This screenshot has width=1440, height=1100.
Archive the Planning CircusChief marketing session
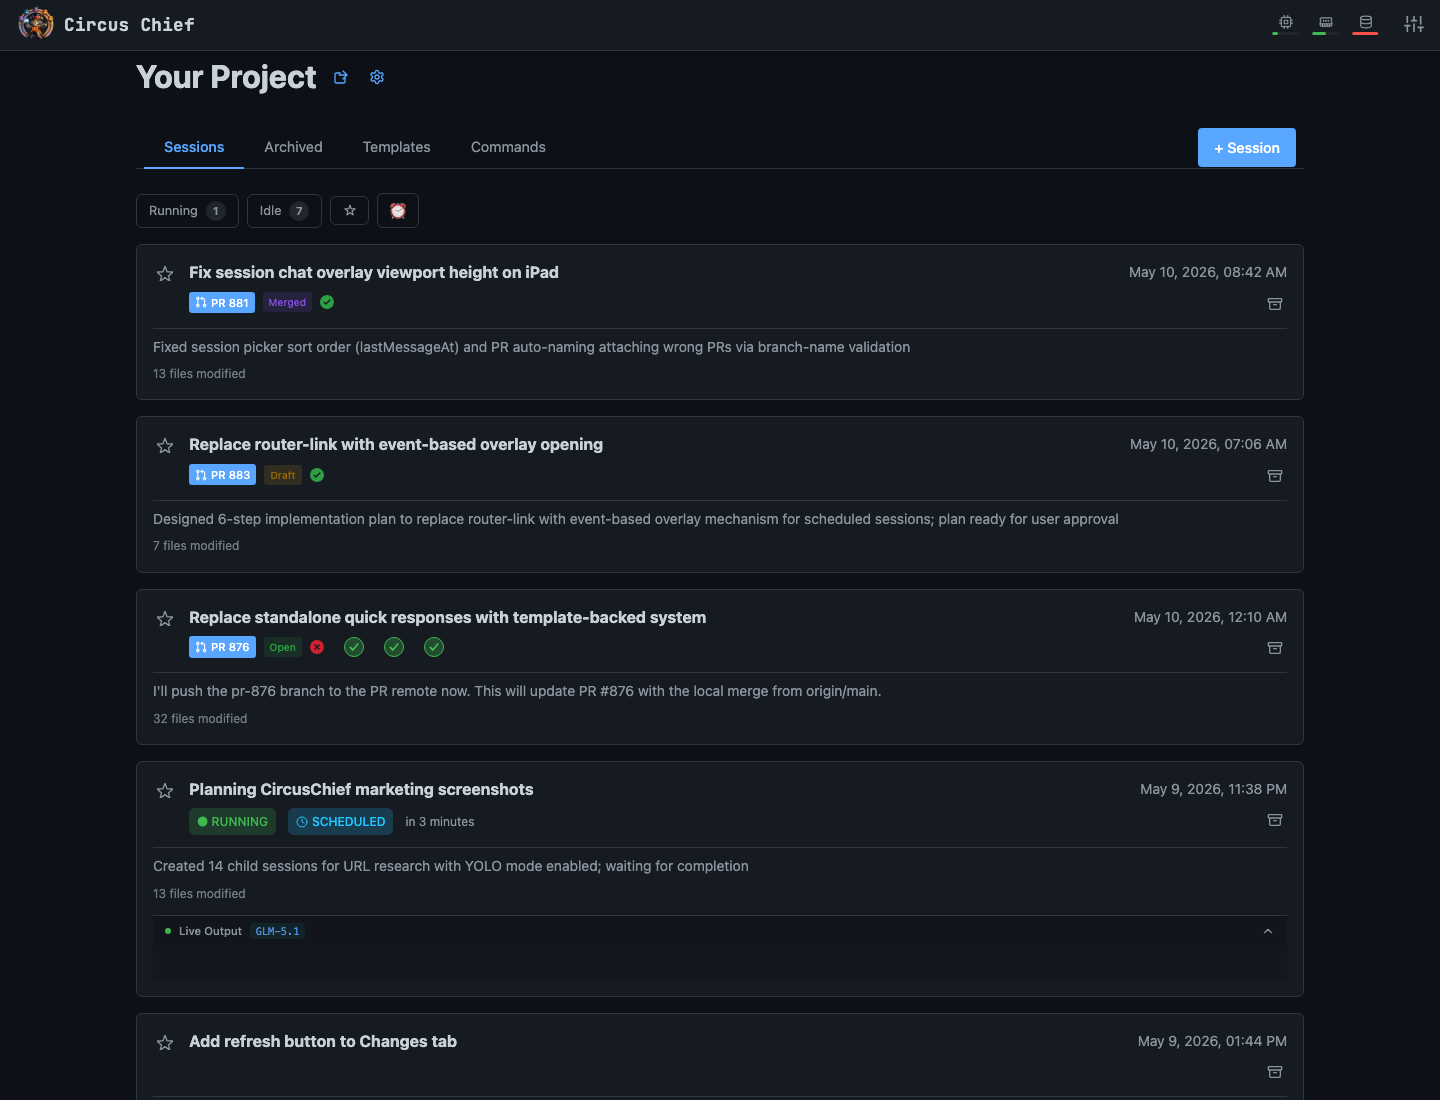click(x=1275, y=820)
